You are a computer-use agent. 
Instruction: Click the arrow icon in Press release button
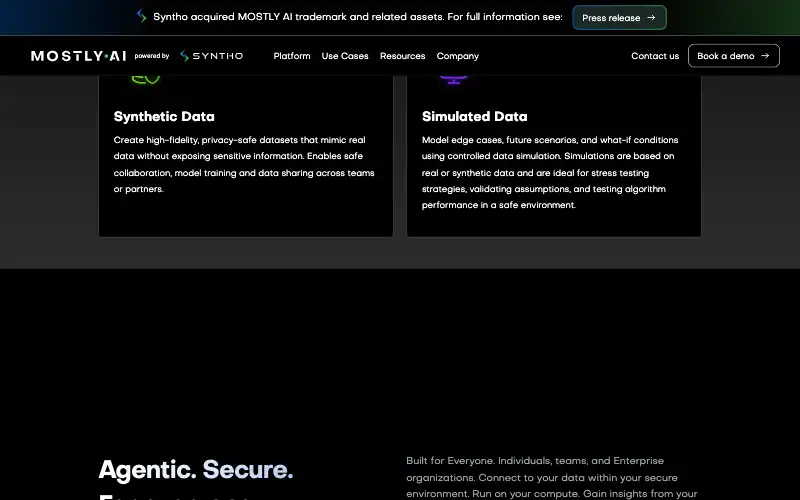click(651, 17)
